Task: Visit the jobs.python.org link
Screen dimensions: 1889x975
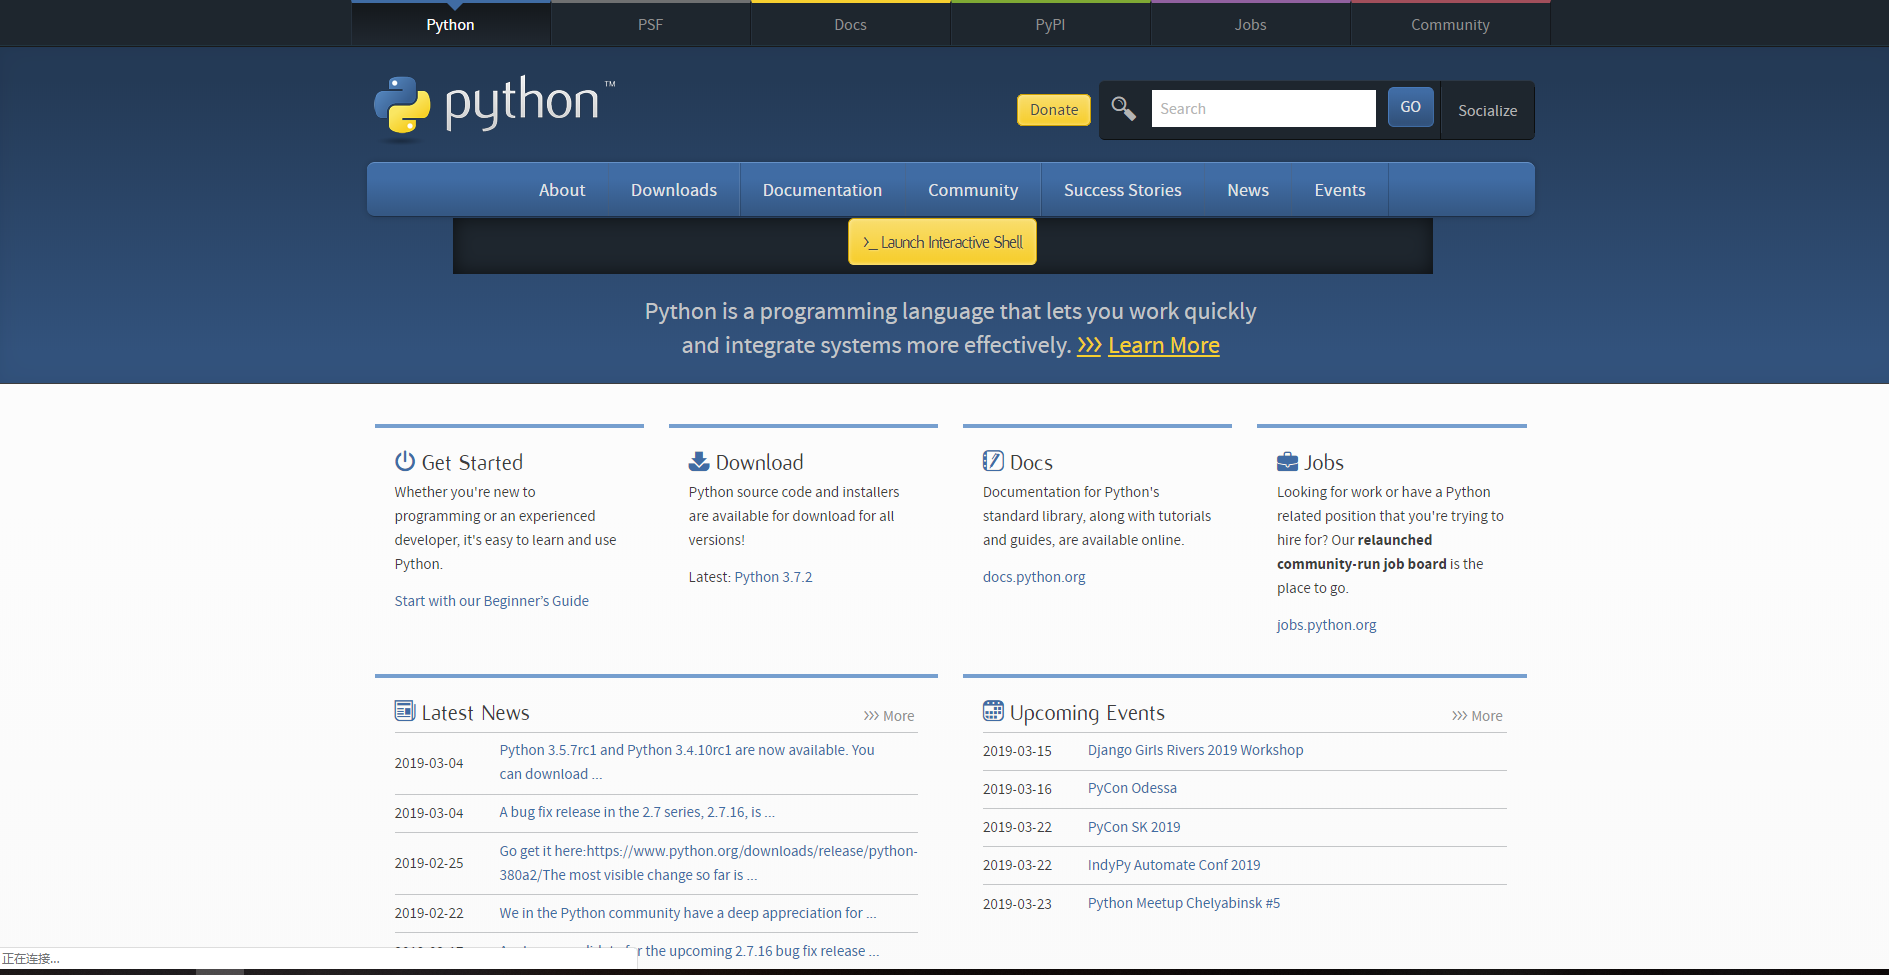Action: 1326,625
